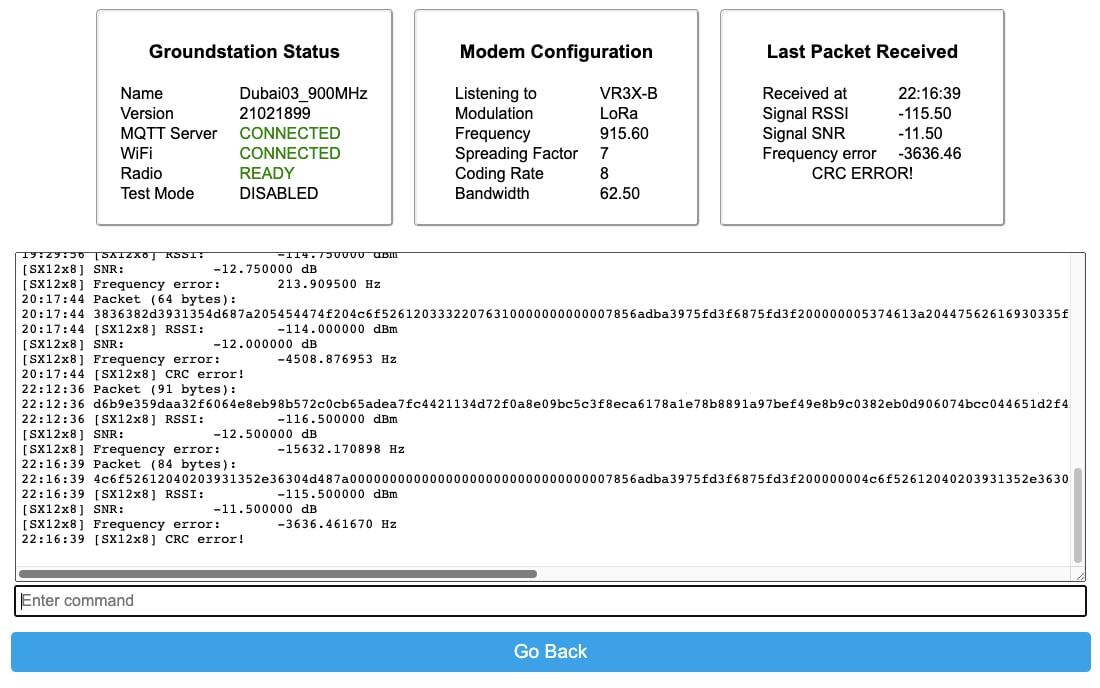
Task: Click the CRC ERROR! message in panel
Action: 862,173
